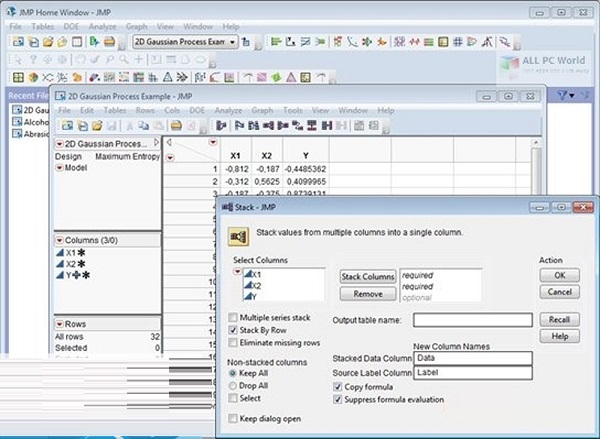Open Cols menu in data table window
Screen dimensions: 600x439
[172, 110]
